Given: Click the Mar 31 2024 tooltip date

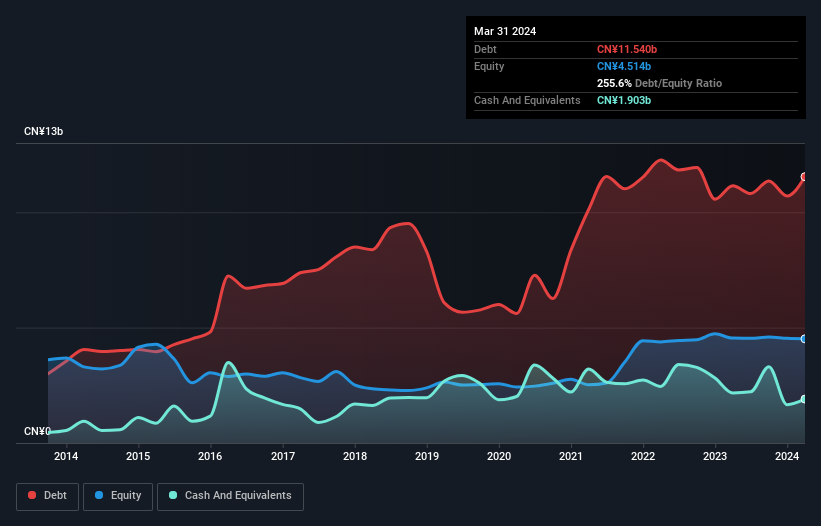Looking at the screenshot, I should 505,31.
